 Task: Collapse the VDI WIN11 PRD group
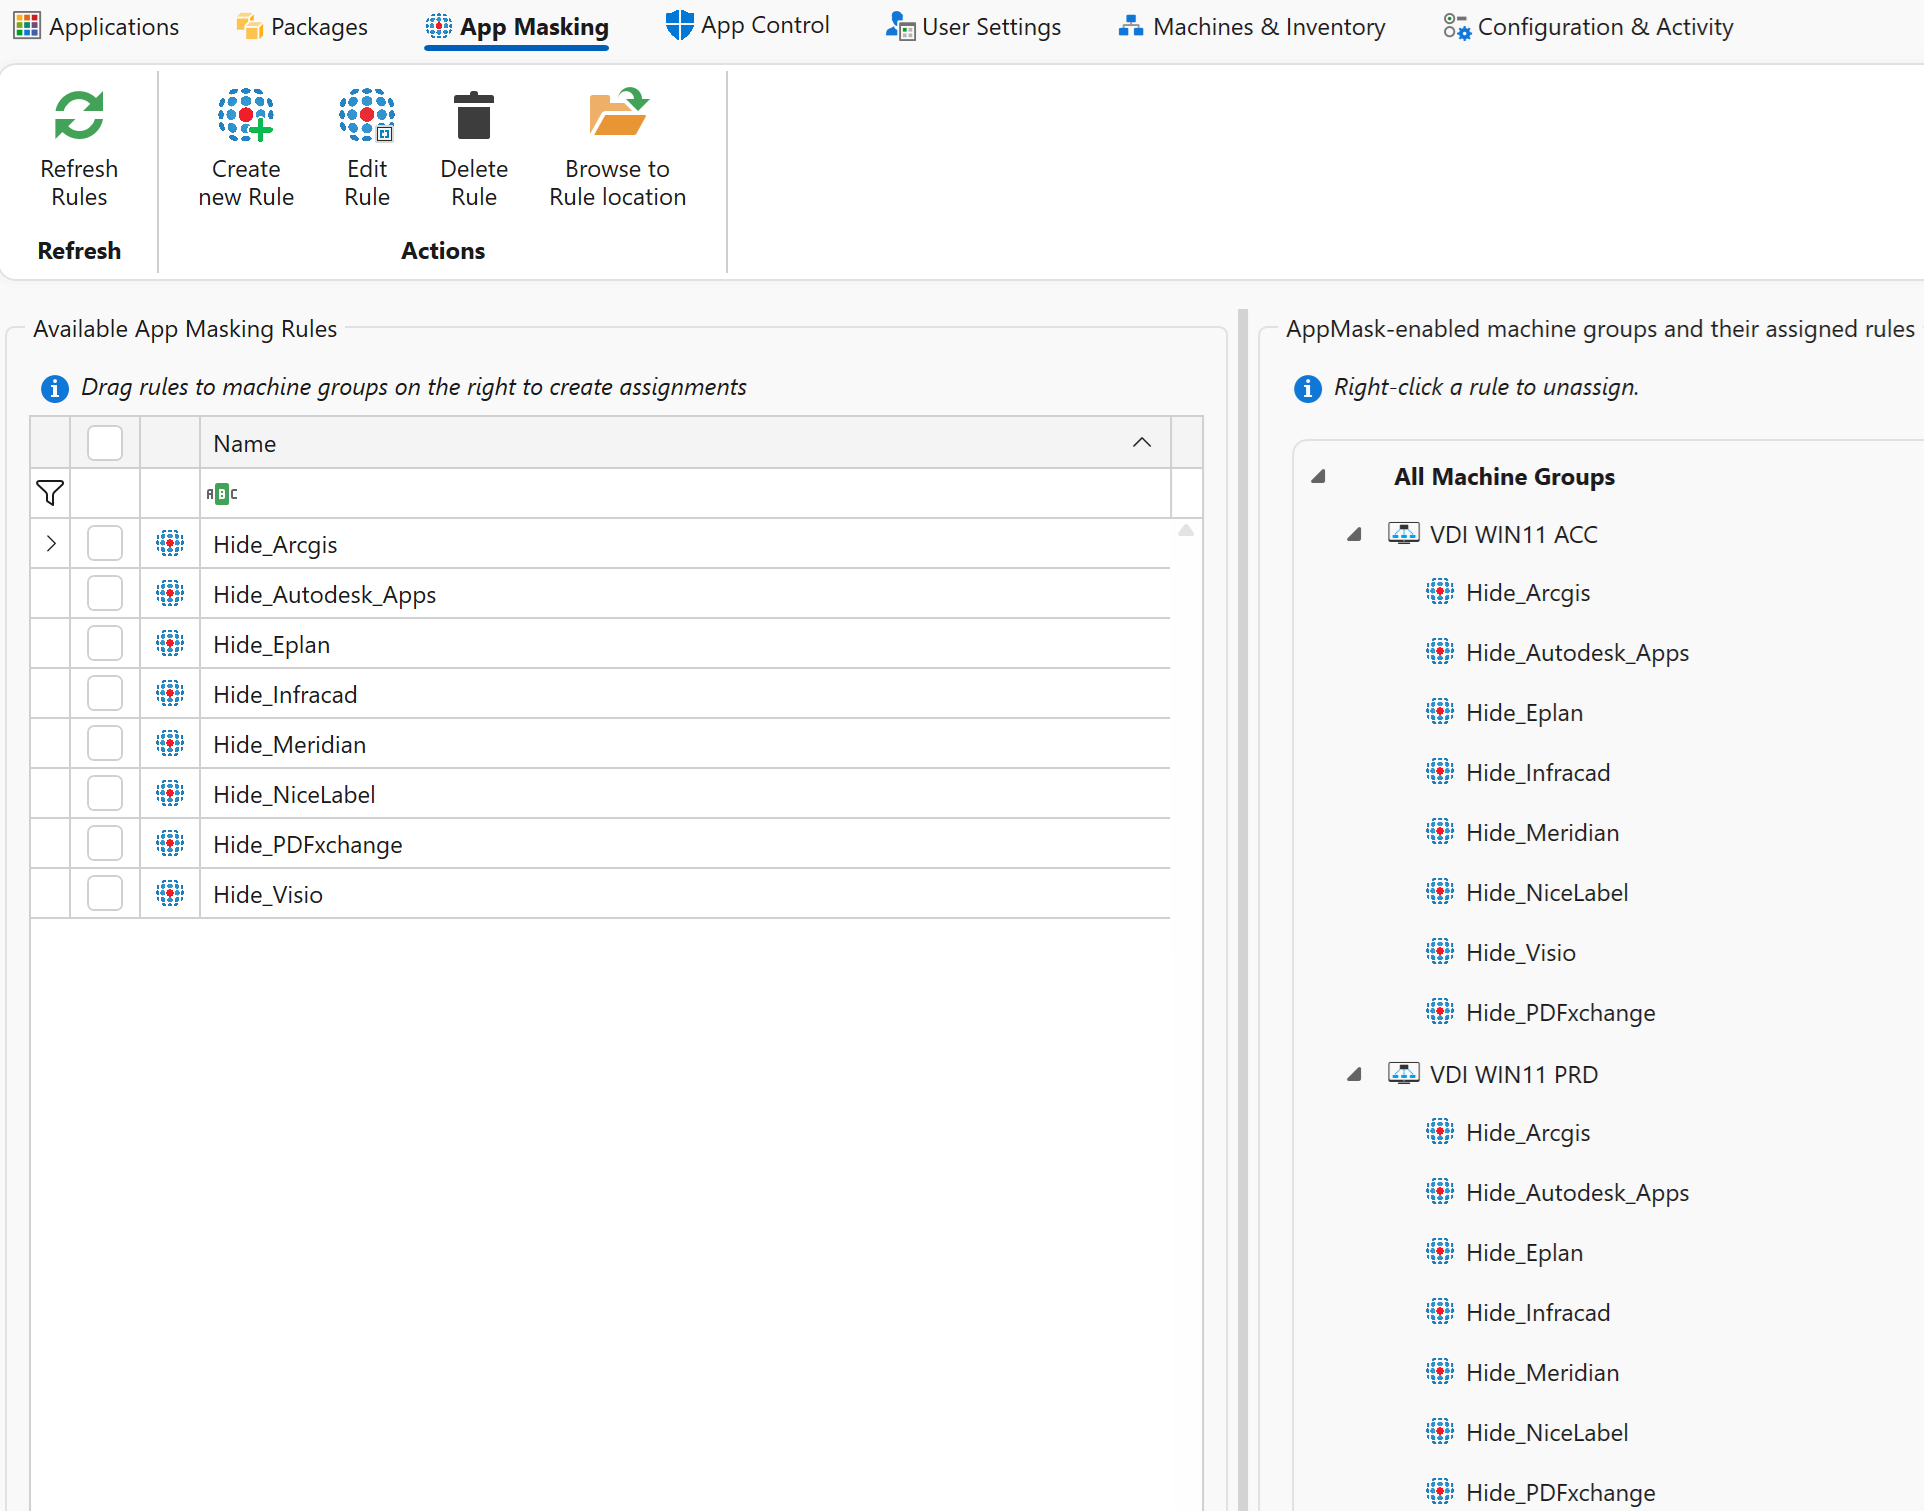tap(1354, 1075)
